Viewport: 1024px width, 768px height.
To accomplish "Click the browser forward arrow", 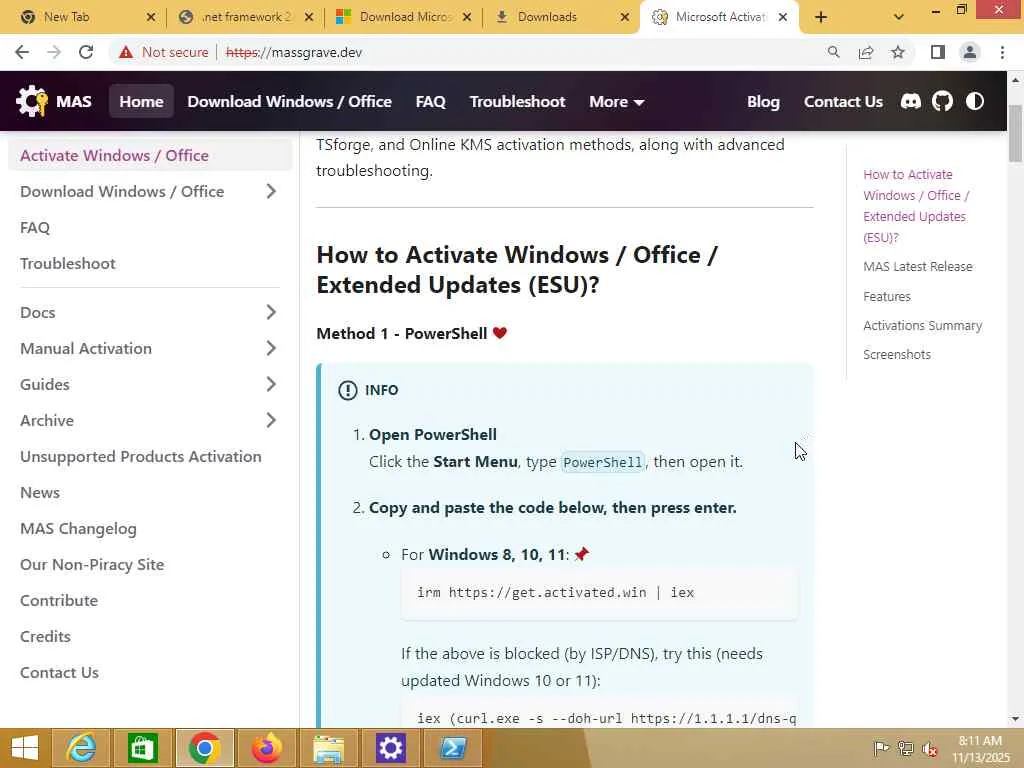I will coord(54,52).
